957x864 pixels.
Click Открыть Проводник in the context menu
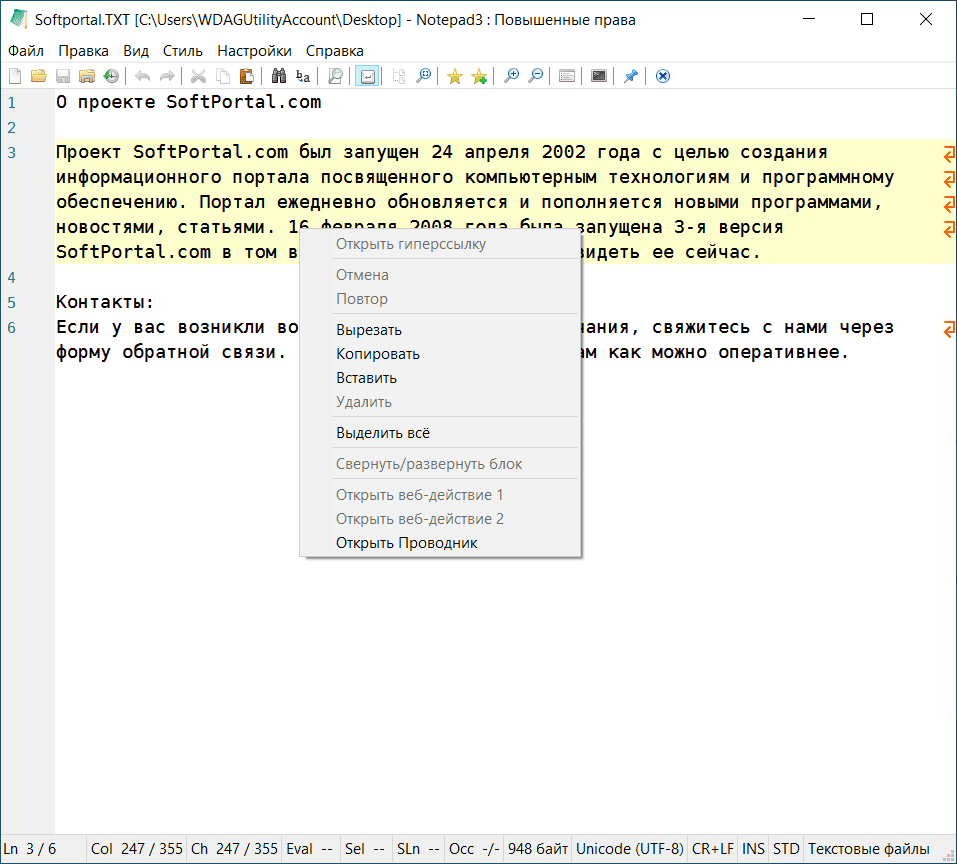coord(407,543)
